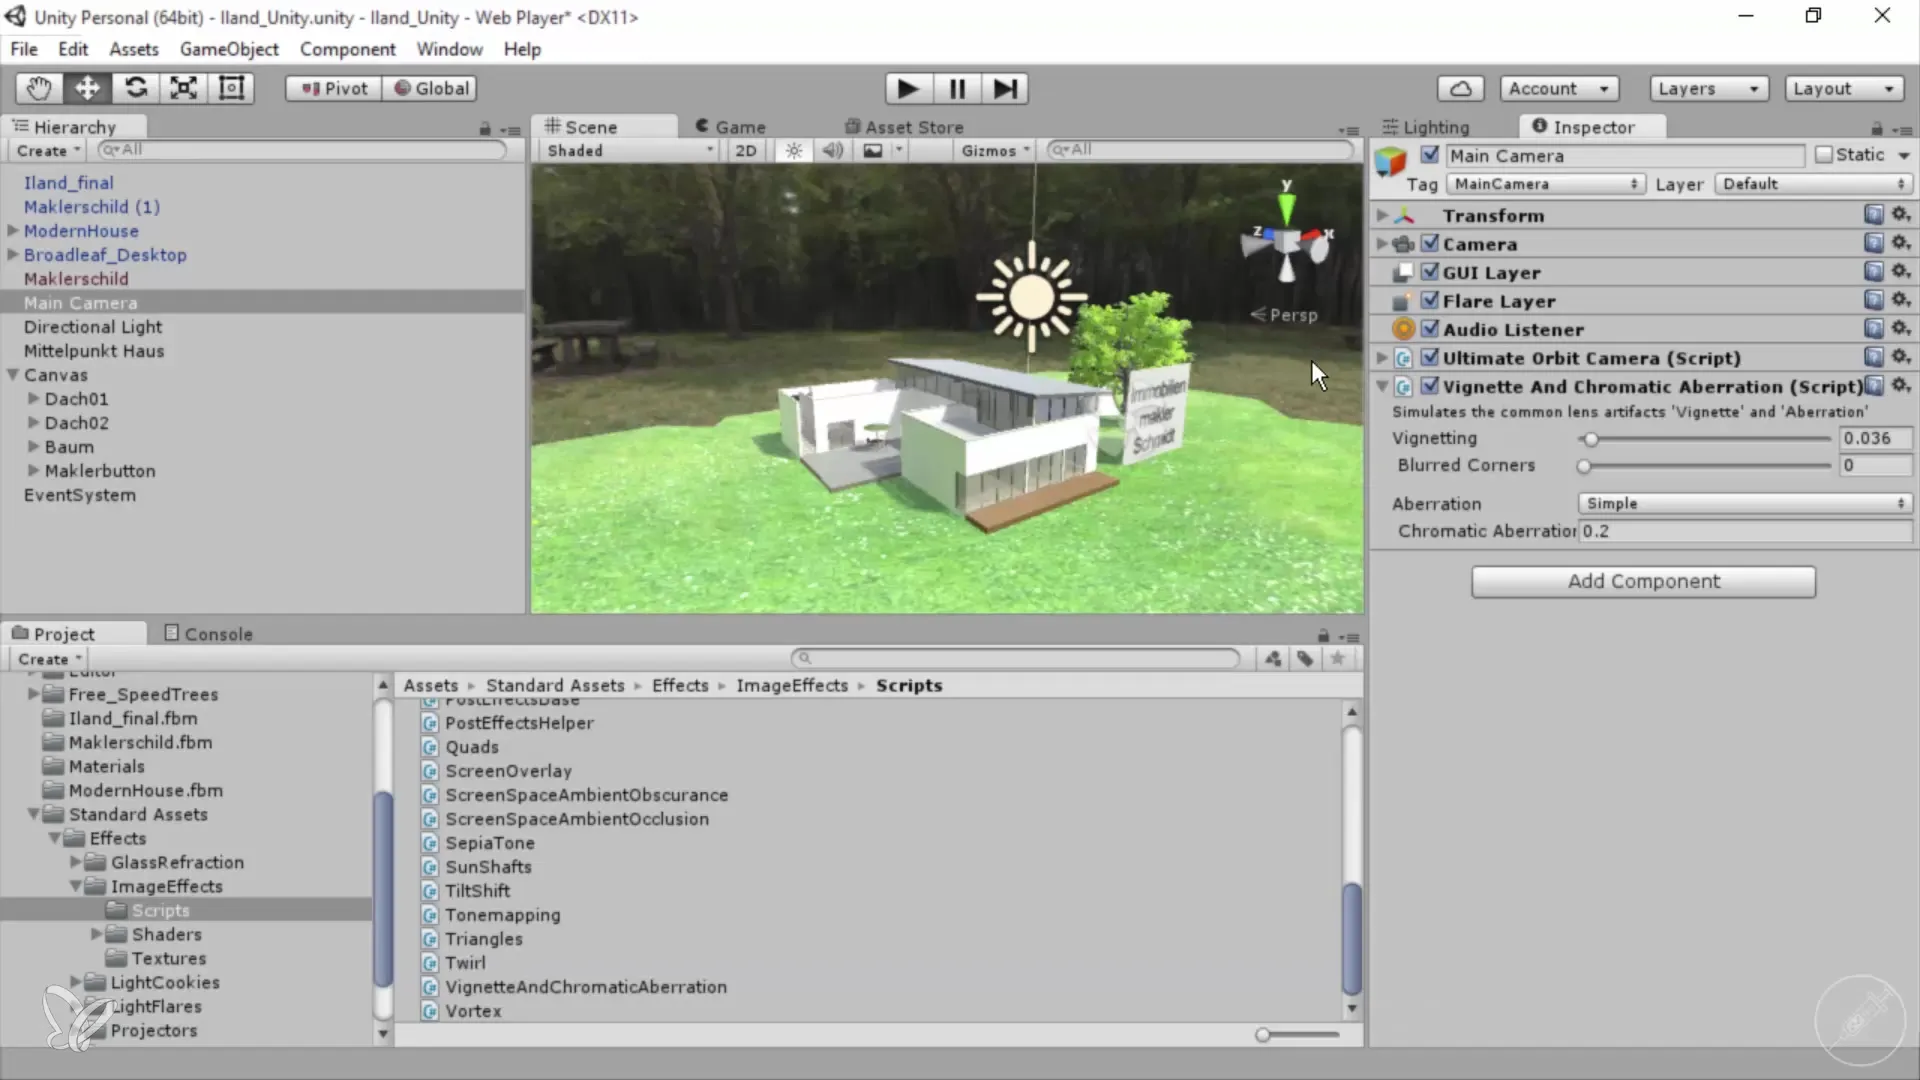Viewport: 1920px width, 1080px height.
Task: Open the Component menu
Action: [x=347, y=49]
